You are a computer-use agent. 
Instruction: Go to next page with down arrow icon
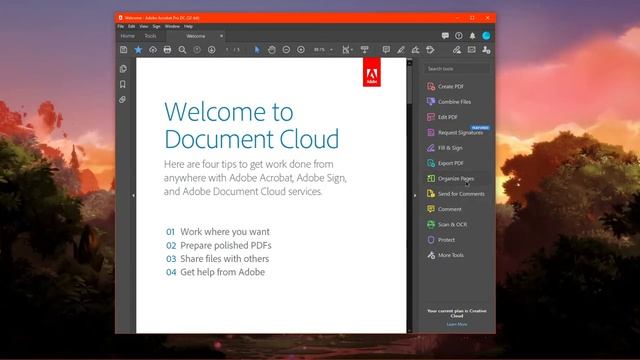211,50
